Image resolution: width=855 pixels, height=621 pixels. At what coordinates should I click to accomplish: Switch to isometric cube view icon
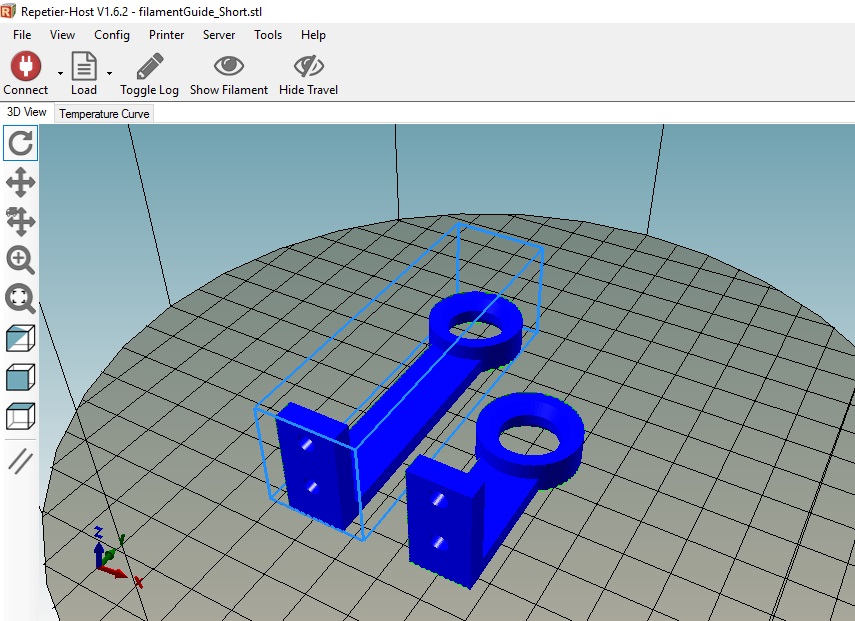[x=21, y=338]
